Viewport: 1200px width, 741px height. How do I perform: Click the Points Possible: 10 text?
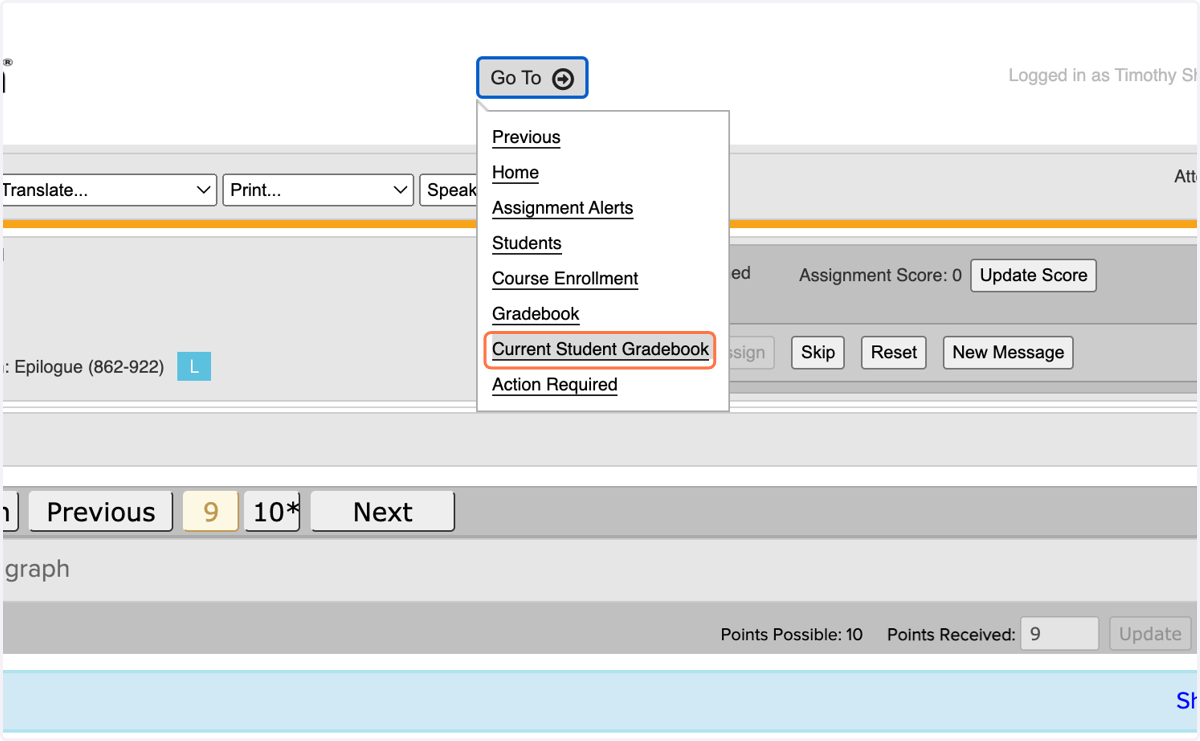click(x=791, y=634)
